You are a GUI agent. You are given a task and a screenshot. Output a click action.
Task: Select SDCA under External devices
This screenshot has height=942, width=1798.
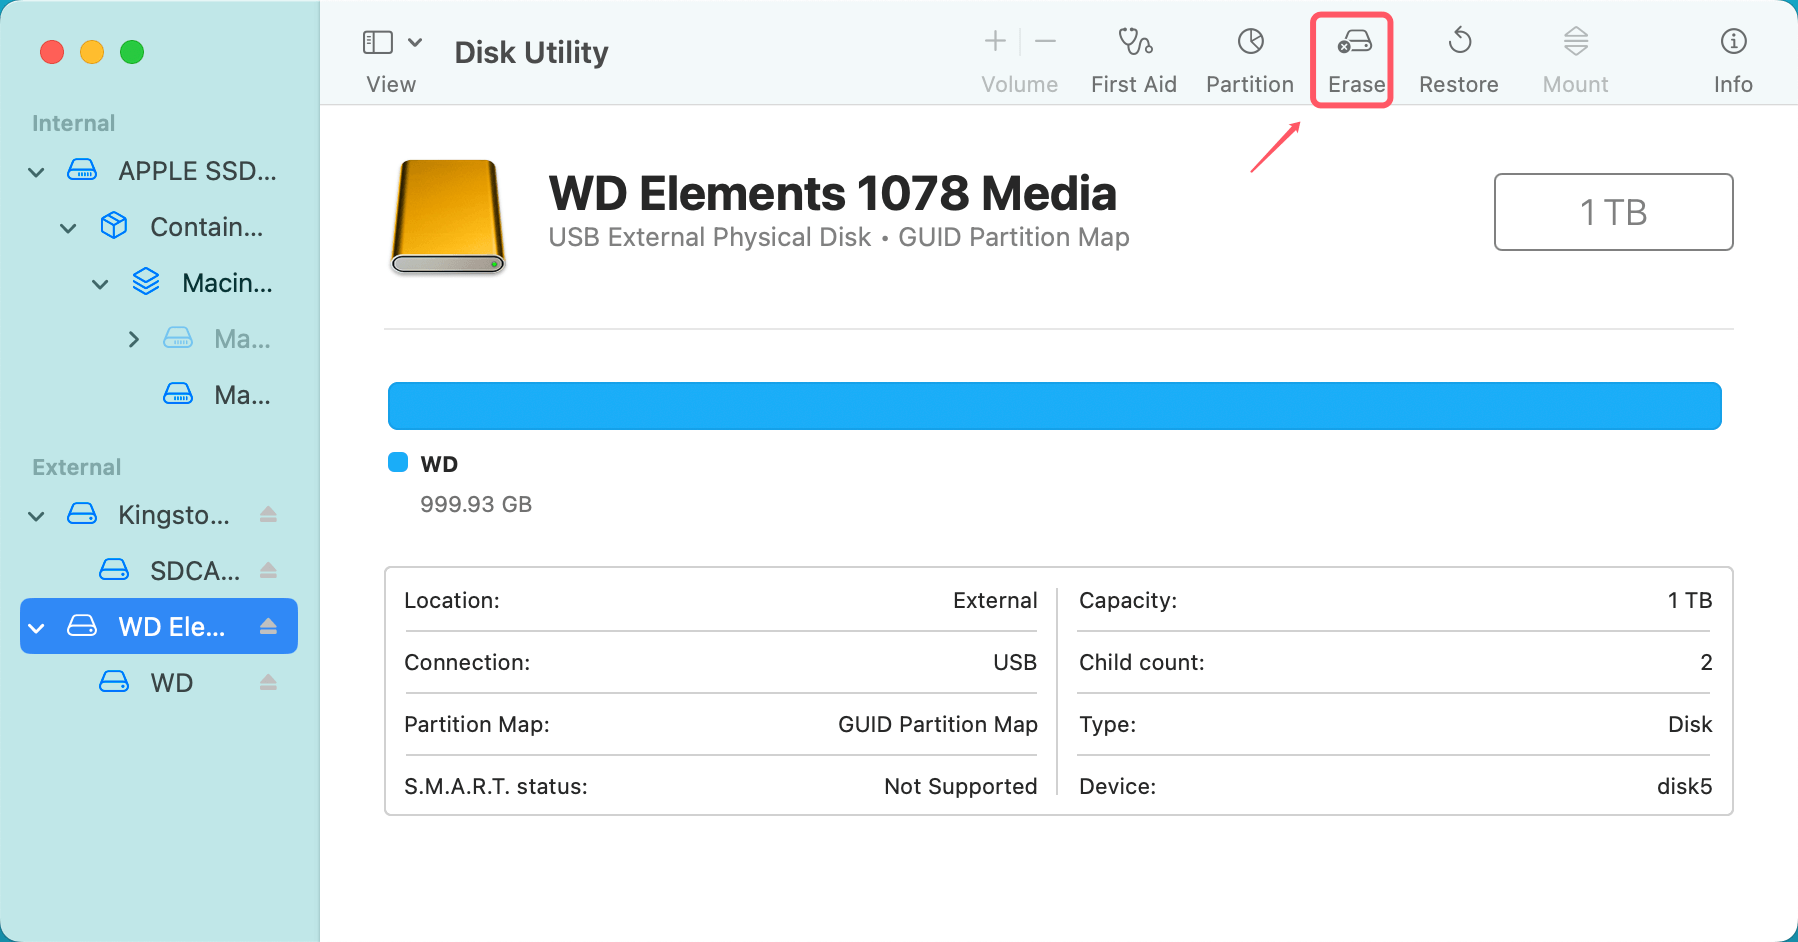pyautogui.click(x=195, y=570)
